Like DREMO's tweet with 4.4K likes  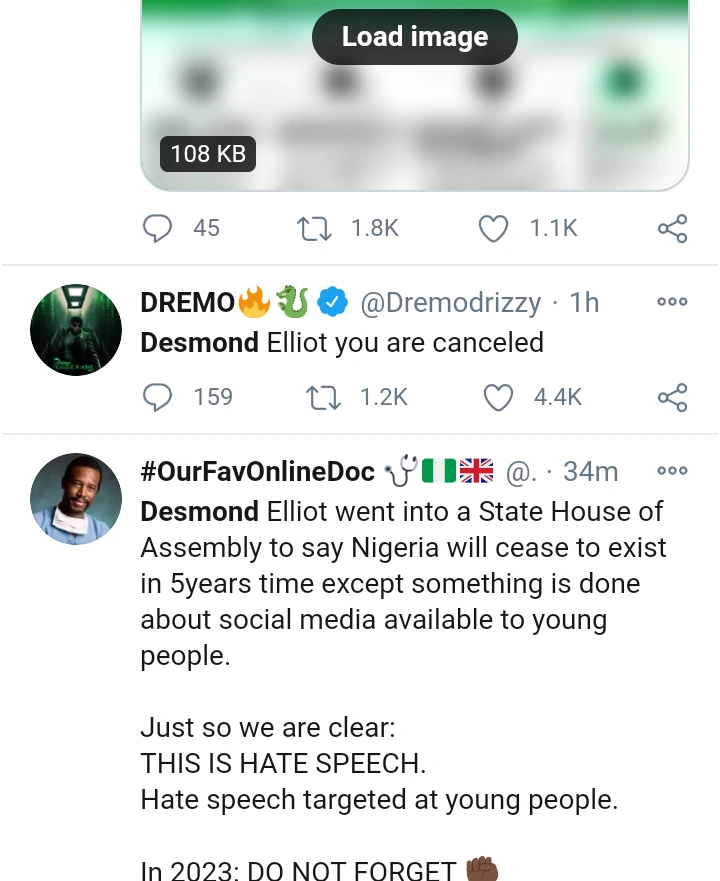[x=498, y=397]
